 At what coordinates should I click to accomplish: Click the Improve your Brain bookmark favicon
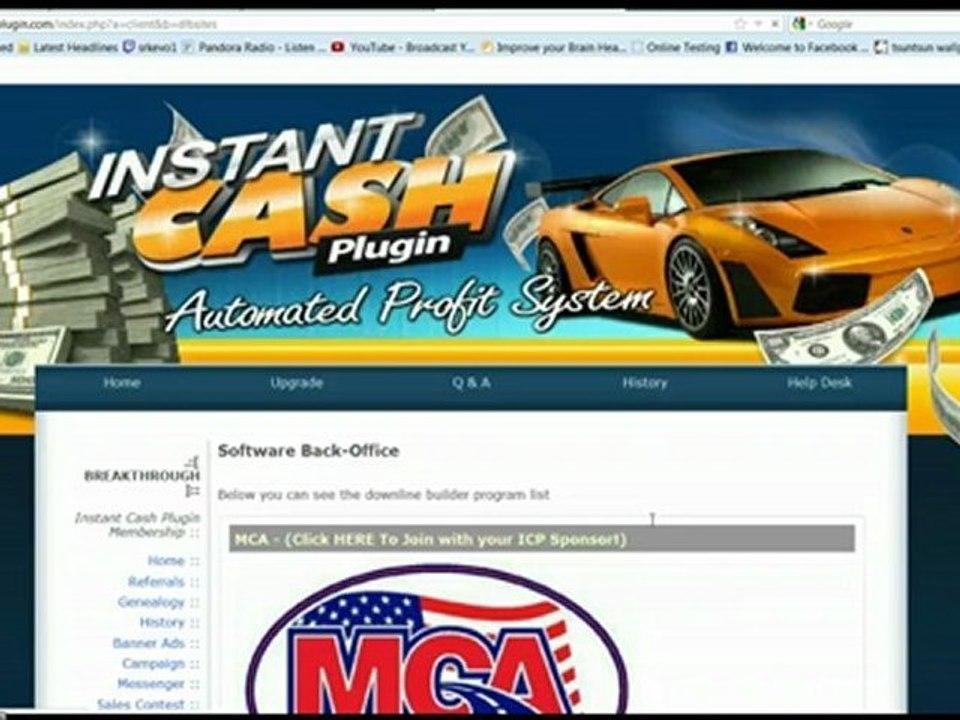pyautogui.click(x=487, y=47)
